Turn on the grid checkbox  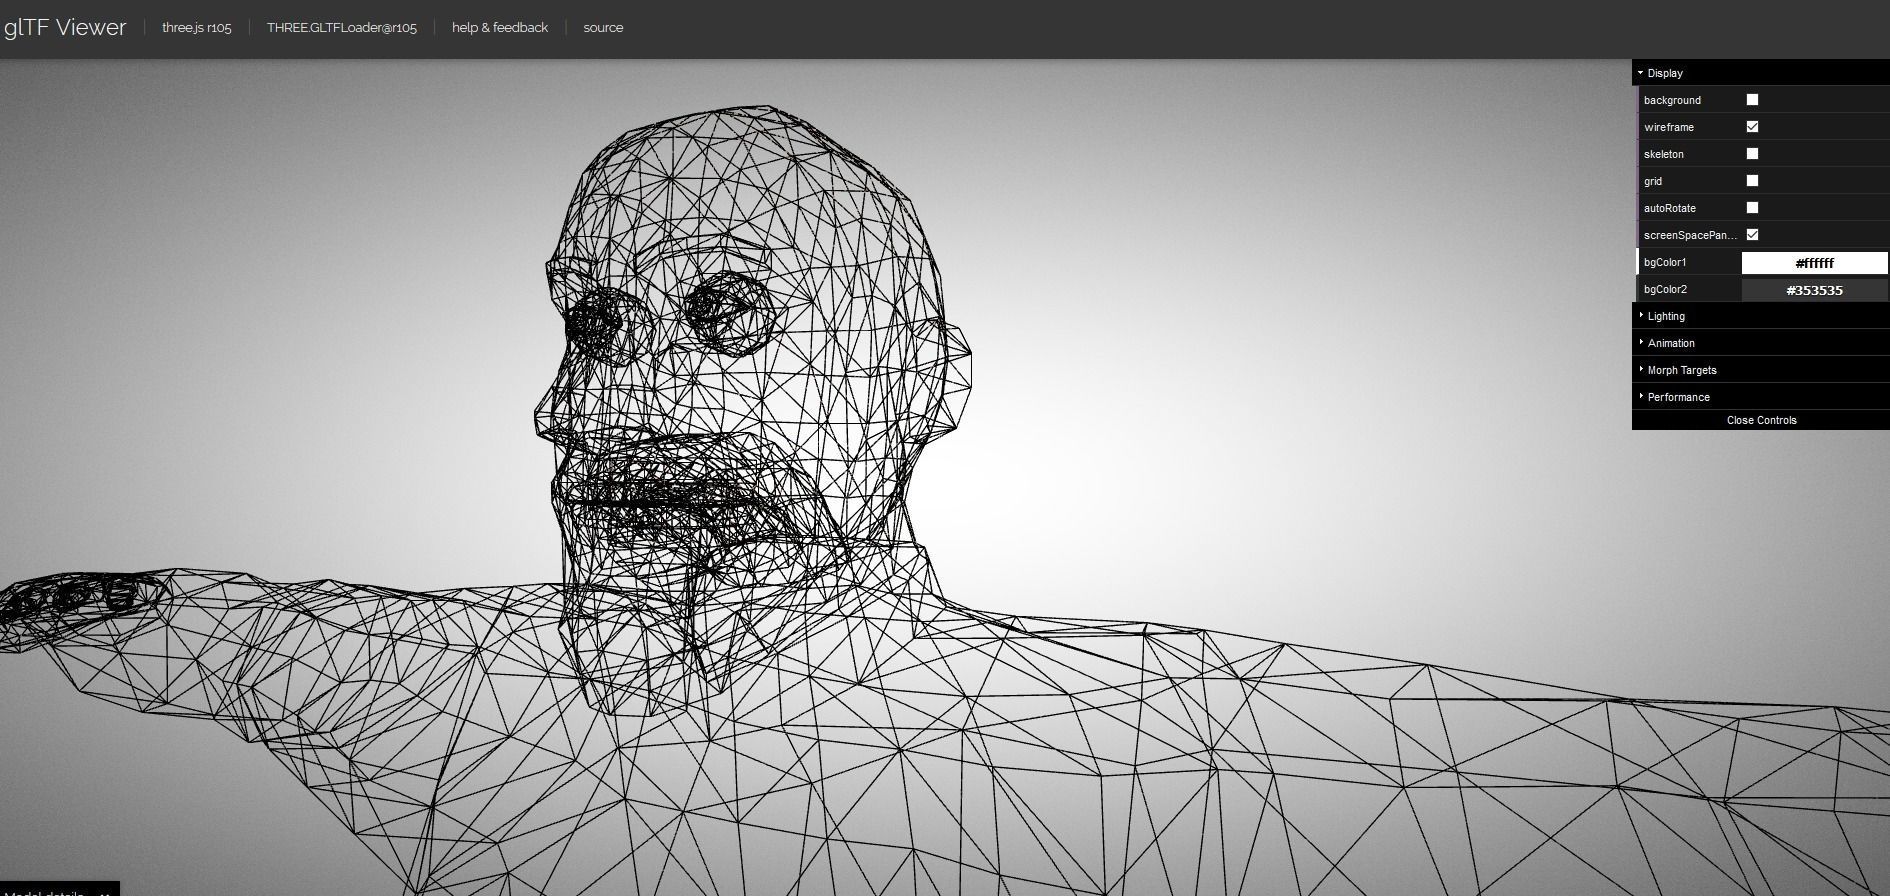(1752, 181)
